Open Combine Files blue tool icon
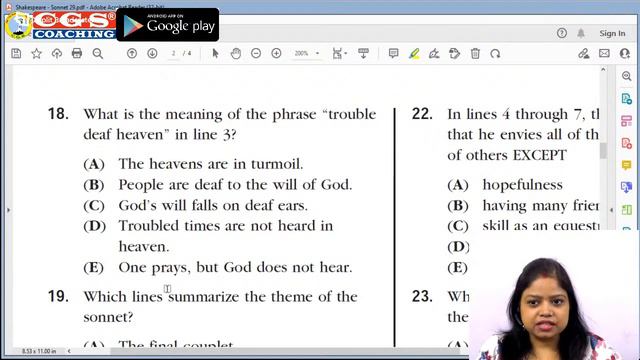The image size is (640, 360). pos(627,187)
